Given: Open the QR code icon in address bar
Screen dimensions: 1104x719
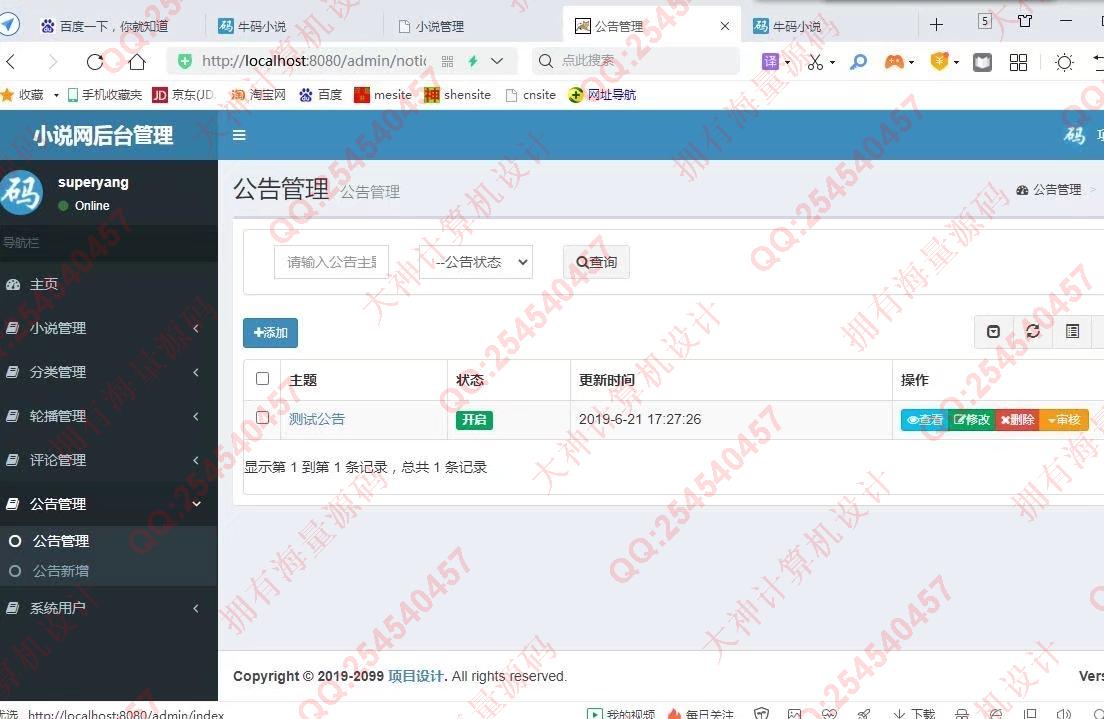Looking at the screenshot, I should tap(447, 61).
